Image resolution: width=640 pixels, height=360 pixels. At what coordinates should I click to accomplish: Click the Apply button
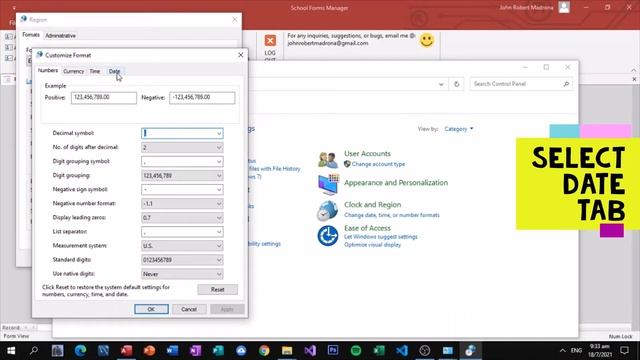pyautogui.click(x=227, y=309)
